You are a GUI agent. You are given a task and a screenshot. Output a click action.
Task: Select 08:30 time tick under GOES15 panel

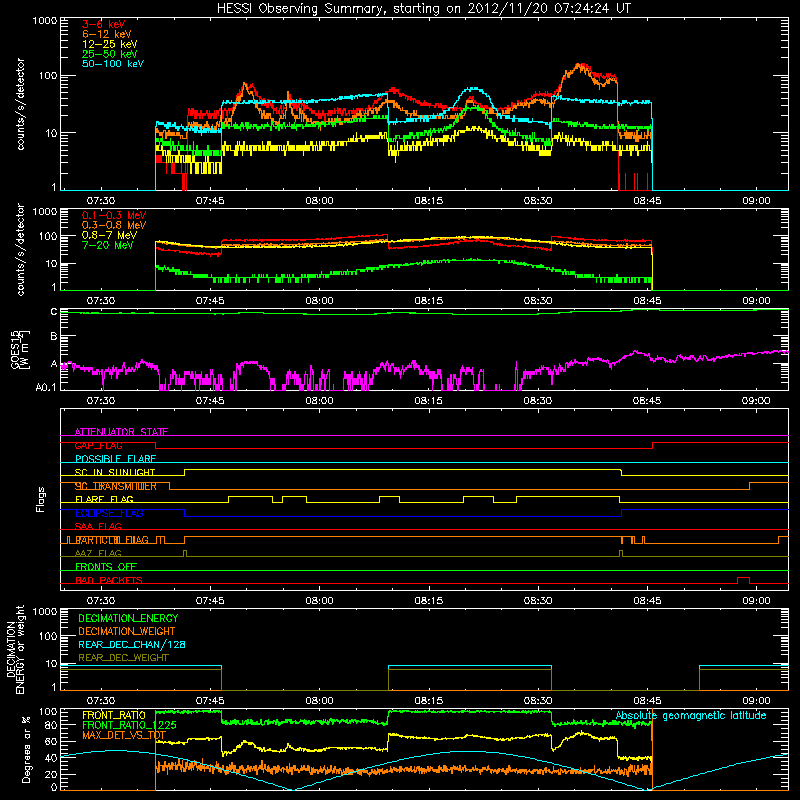click(538, 401)
